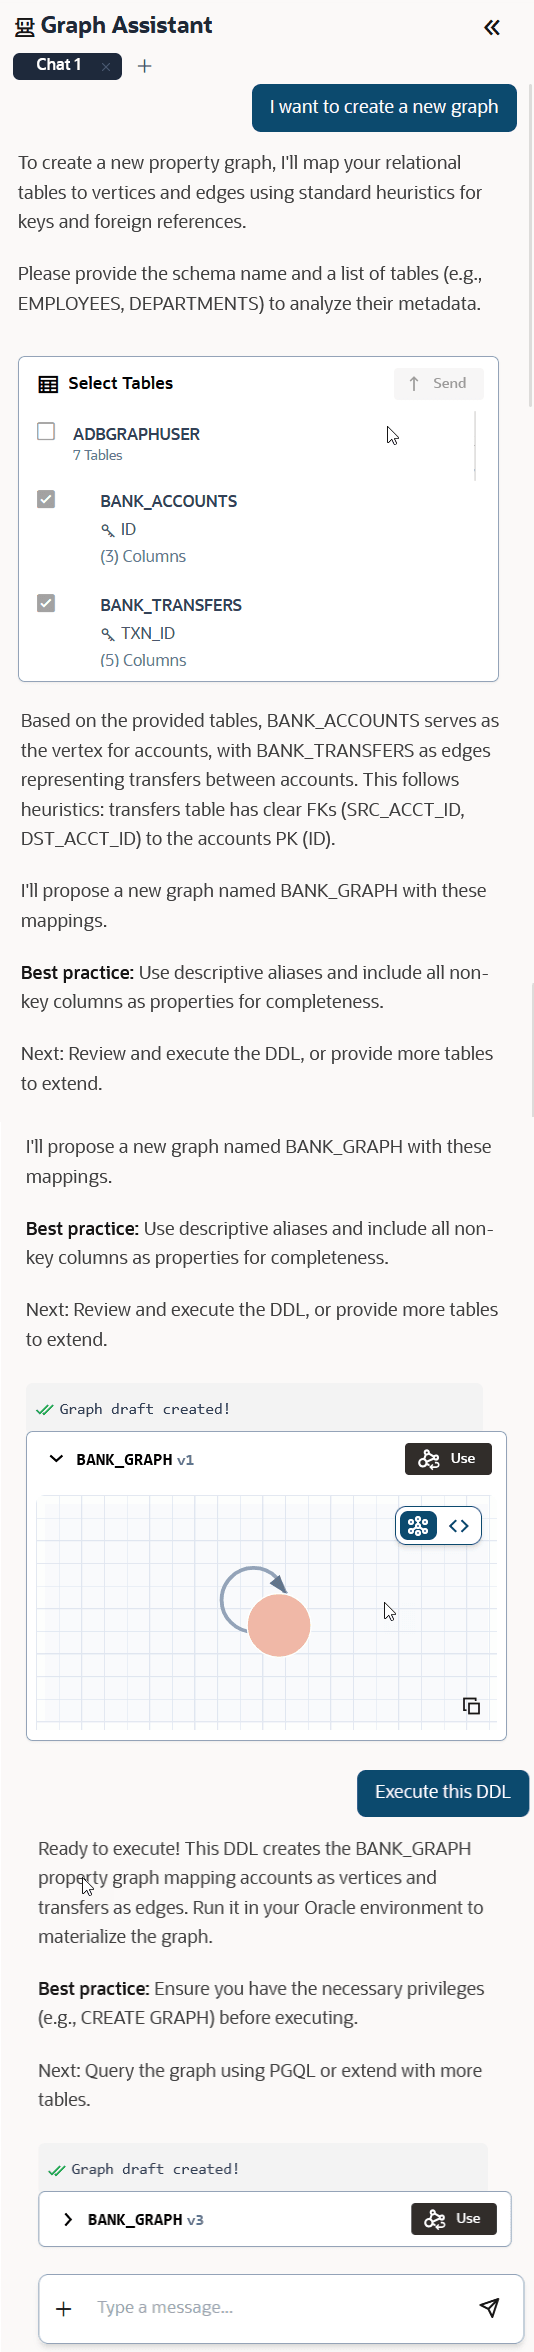Focus the Type a message input field
Viewport: 534px width, 2352px height.
click(x=280, y=2308)
